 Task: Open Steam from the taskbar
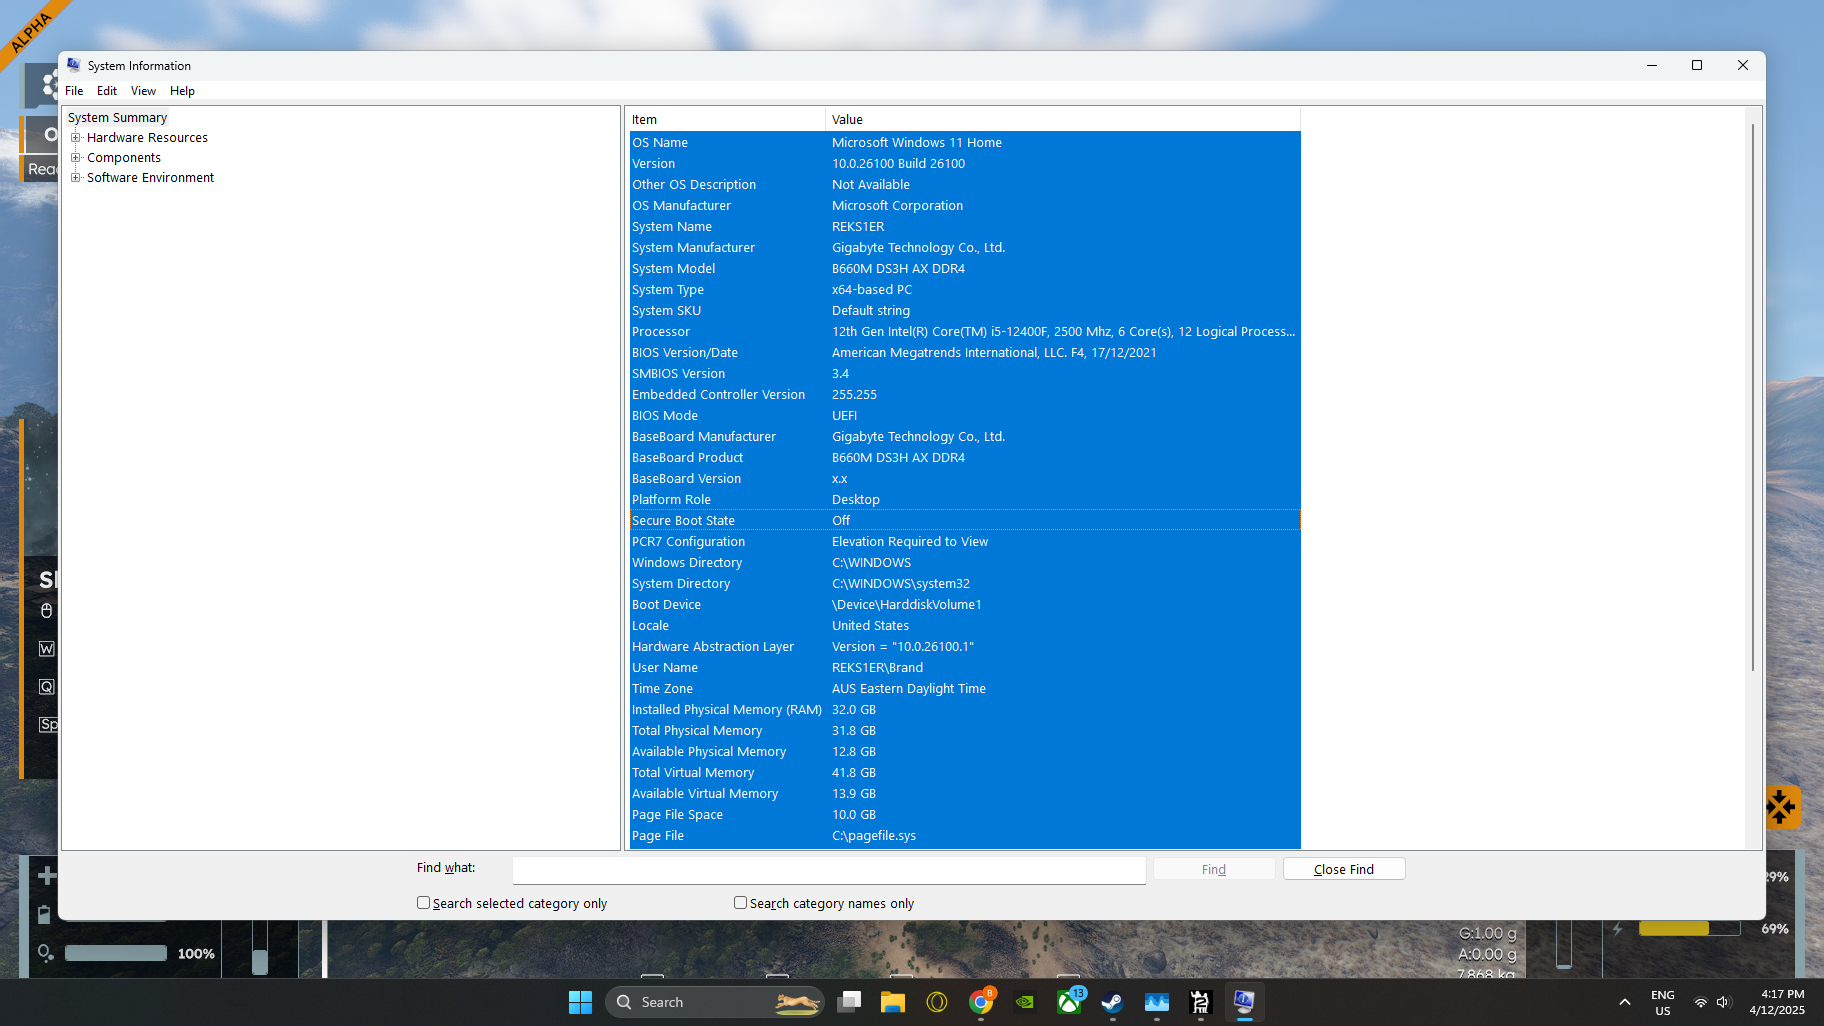pyautogui.click(x=1112, y=1002)
